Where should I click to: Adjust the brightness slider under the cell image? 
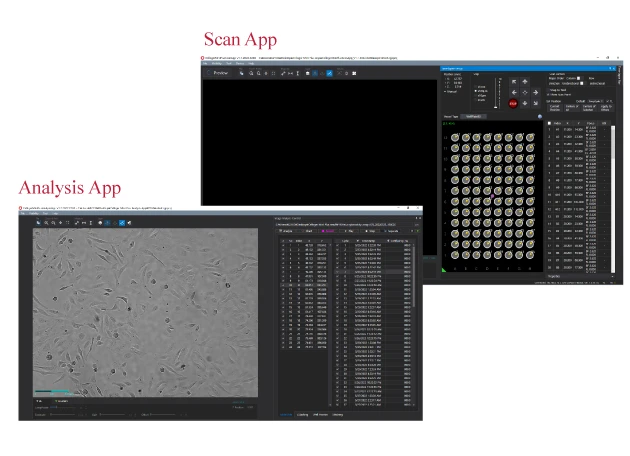click(63, 408)
